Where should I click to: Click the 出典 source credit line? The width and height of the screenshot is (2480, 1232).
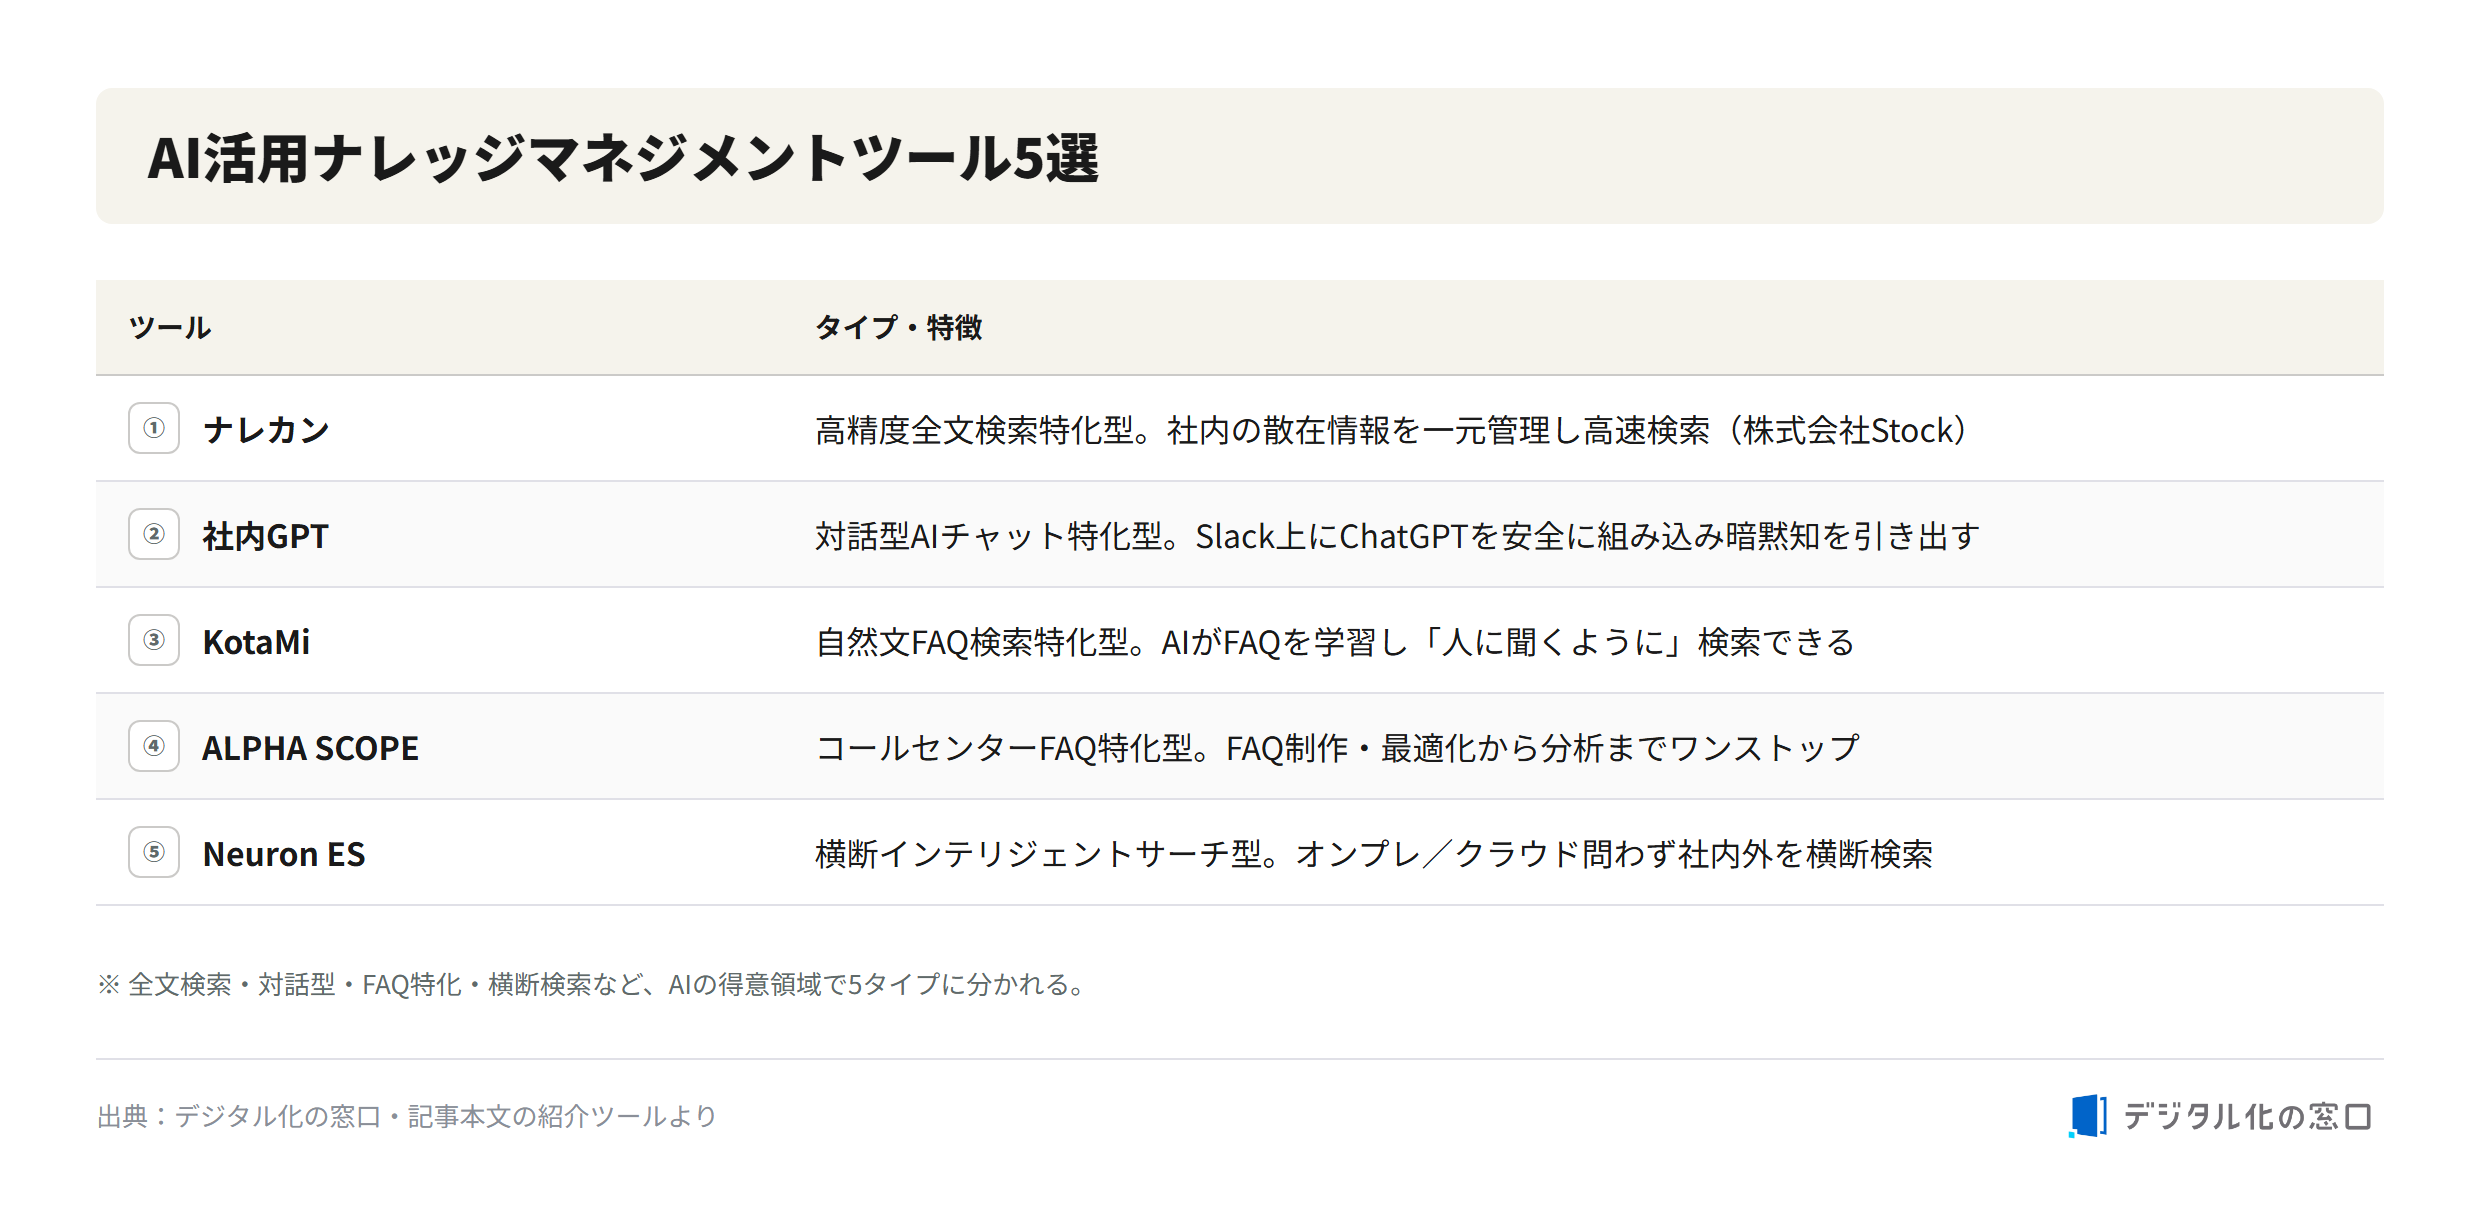407,1116
